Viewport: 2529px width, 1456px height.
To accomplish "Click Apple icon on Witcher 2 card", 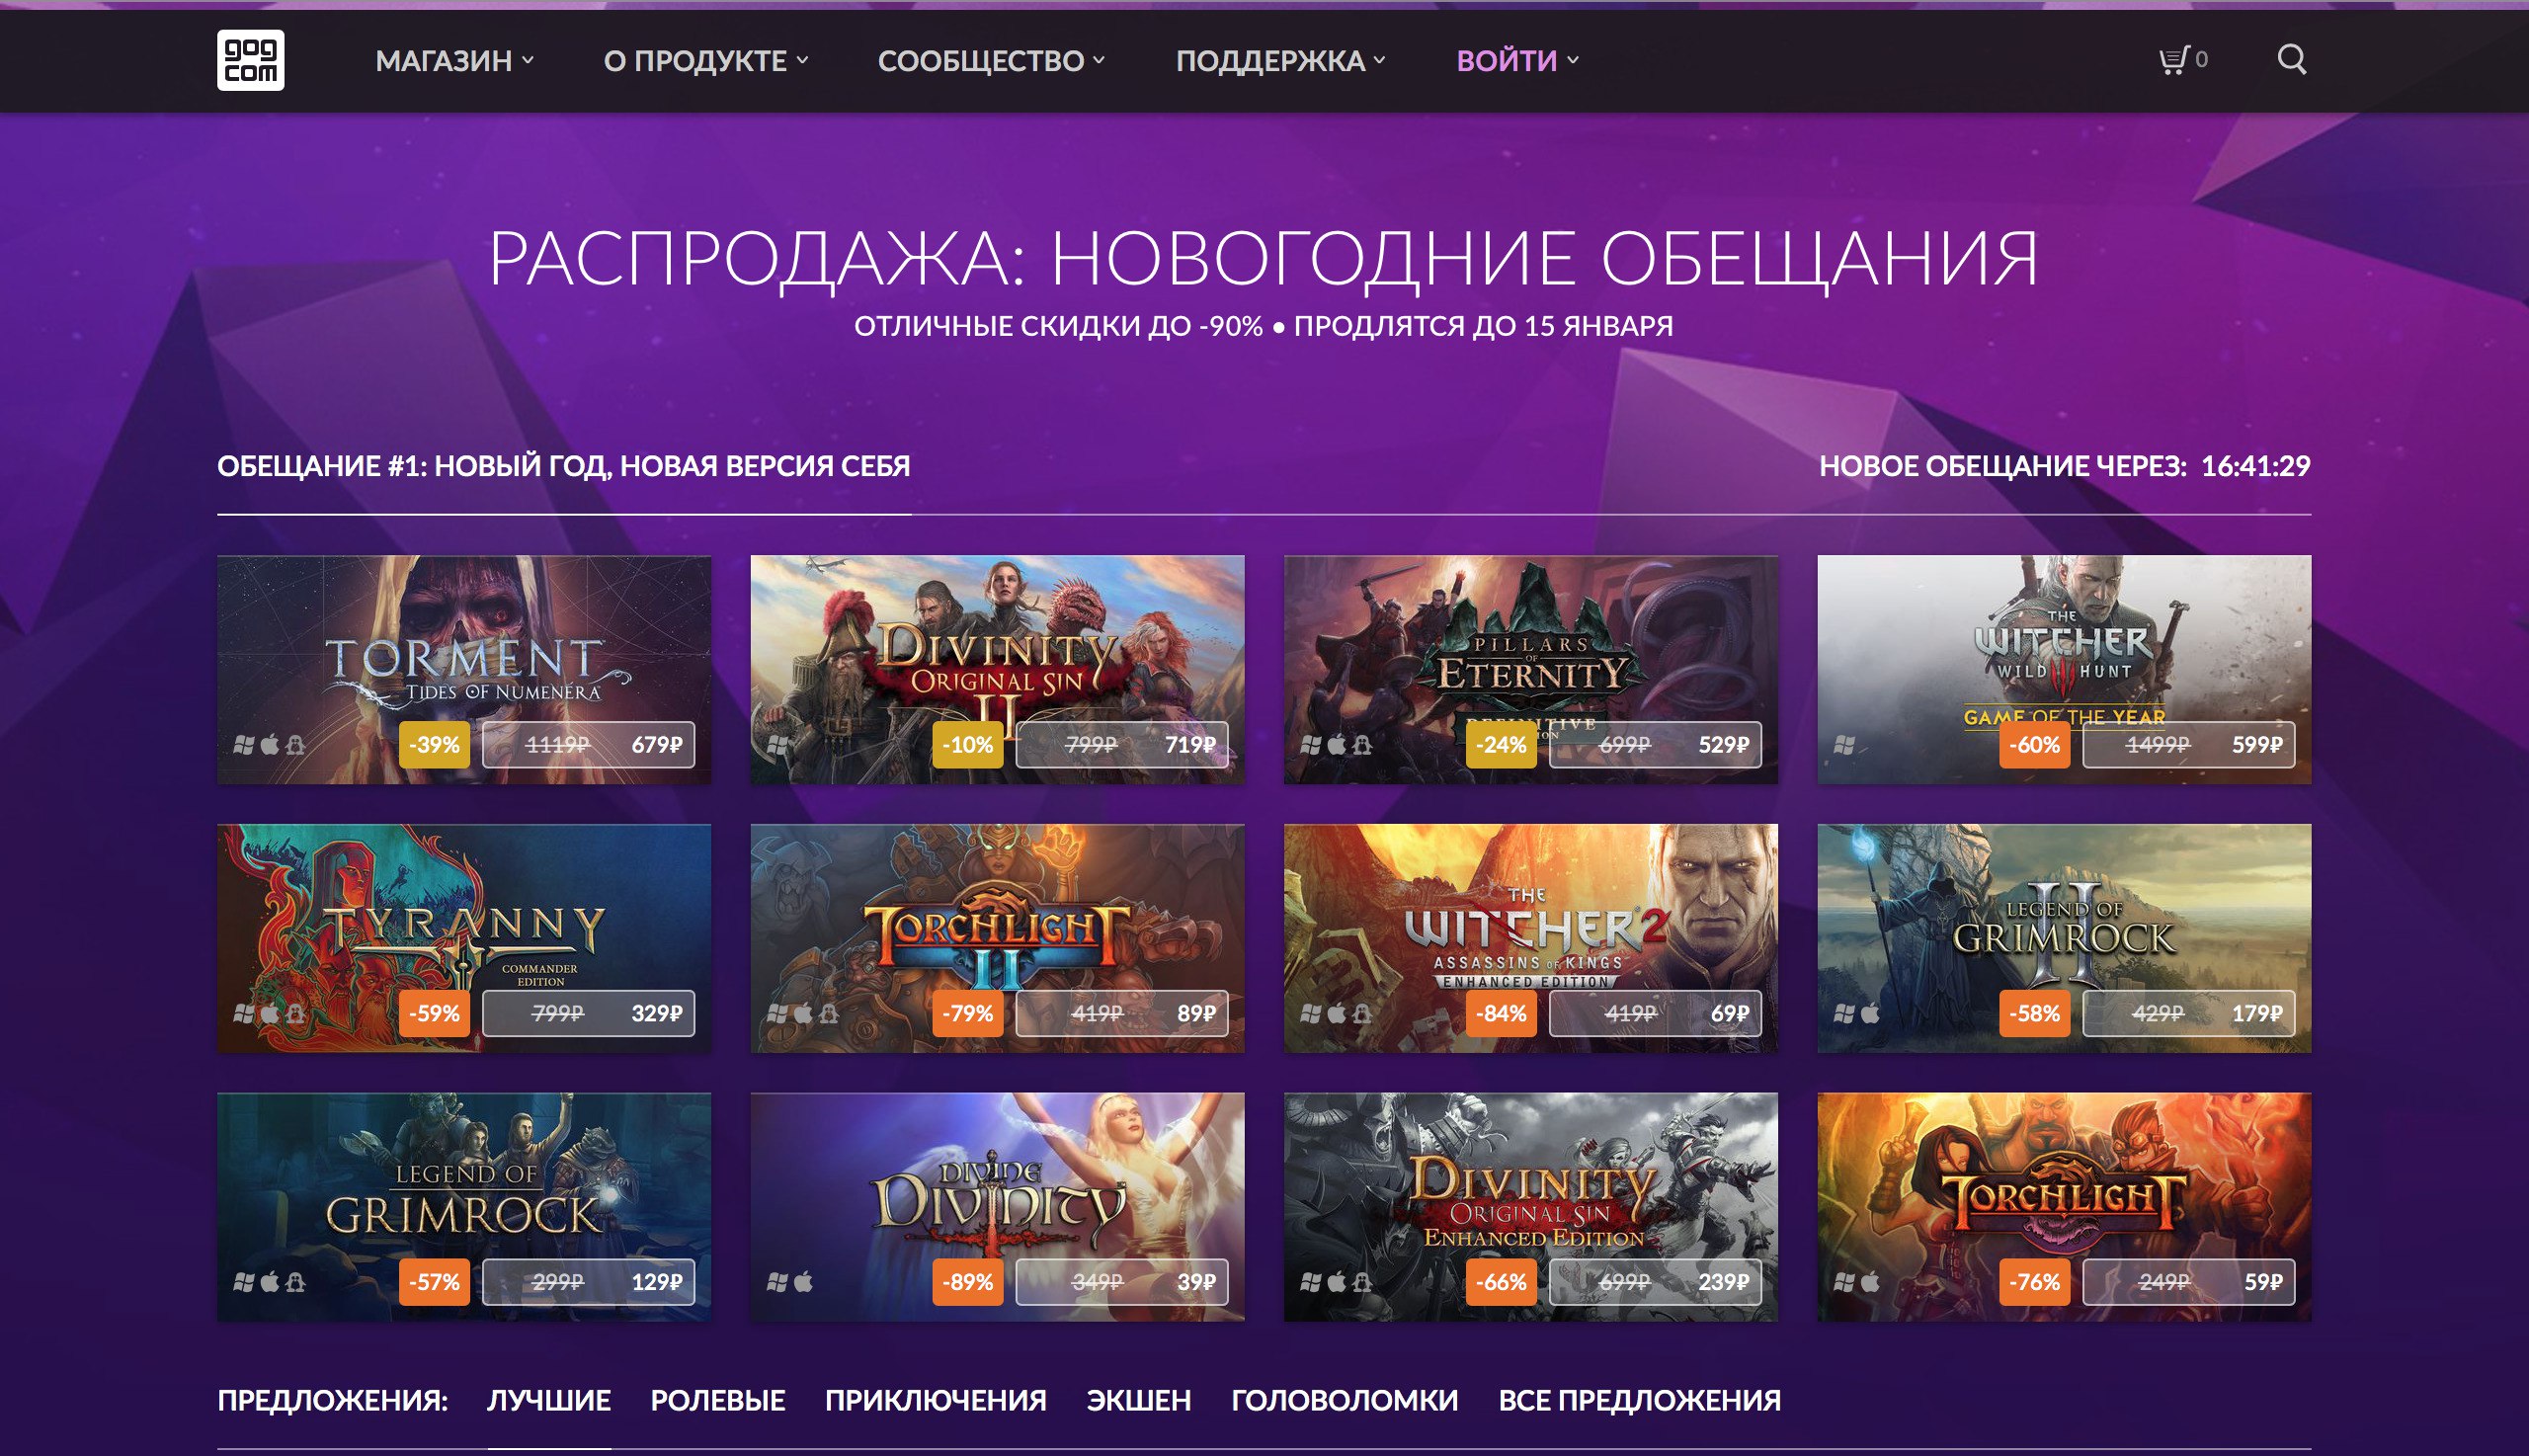I will [x=1336, y=1013].
